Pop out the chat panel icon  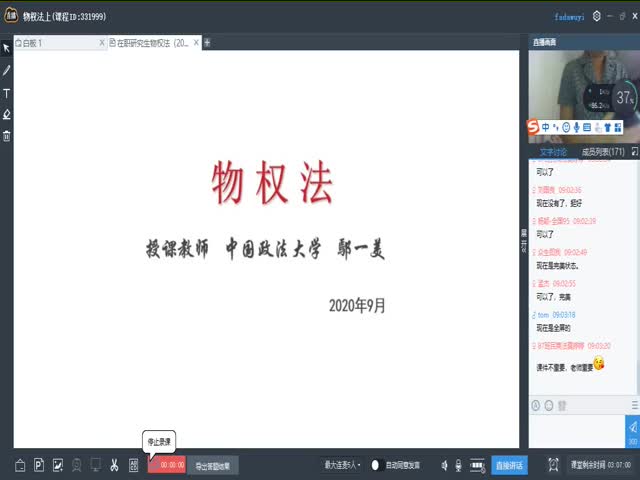635,152
